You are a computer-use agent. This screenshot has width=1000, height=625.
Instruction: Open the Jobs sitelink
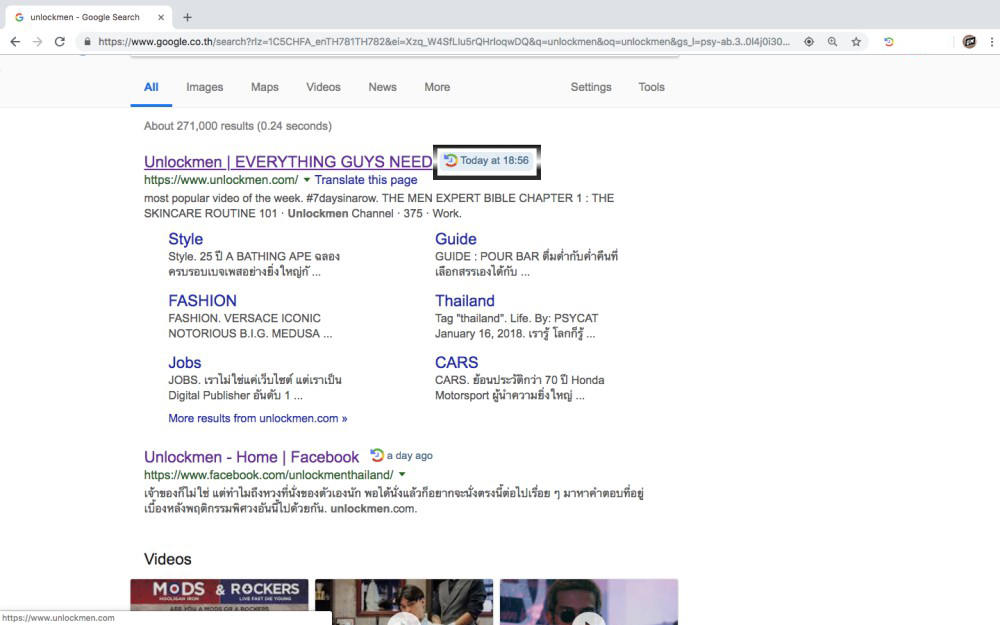pos(185,362)
